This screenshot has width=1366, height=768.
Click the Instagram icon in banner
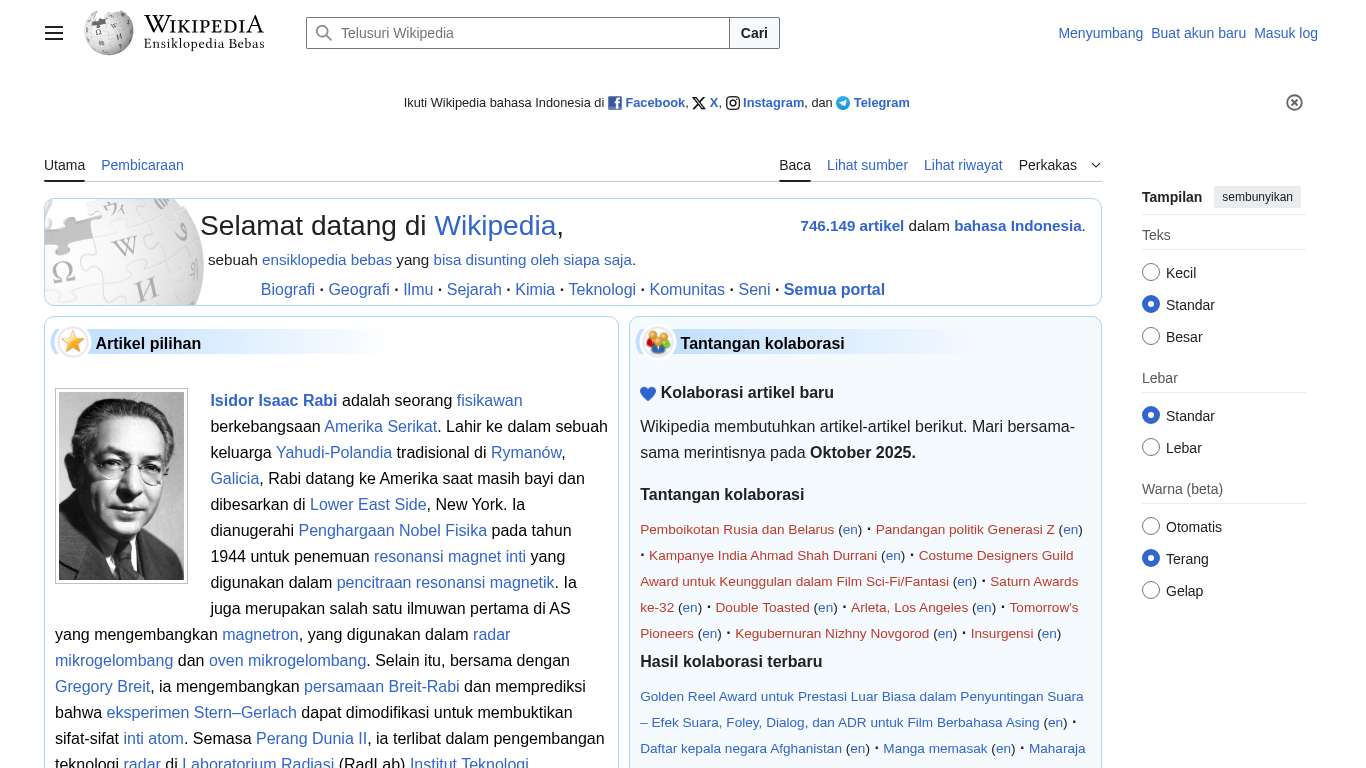click(x=733, y=103)
